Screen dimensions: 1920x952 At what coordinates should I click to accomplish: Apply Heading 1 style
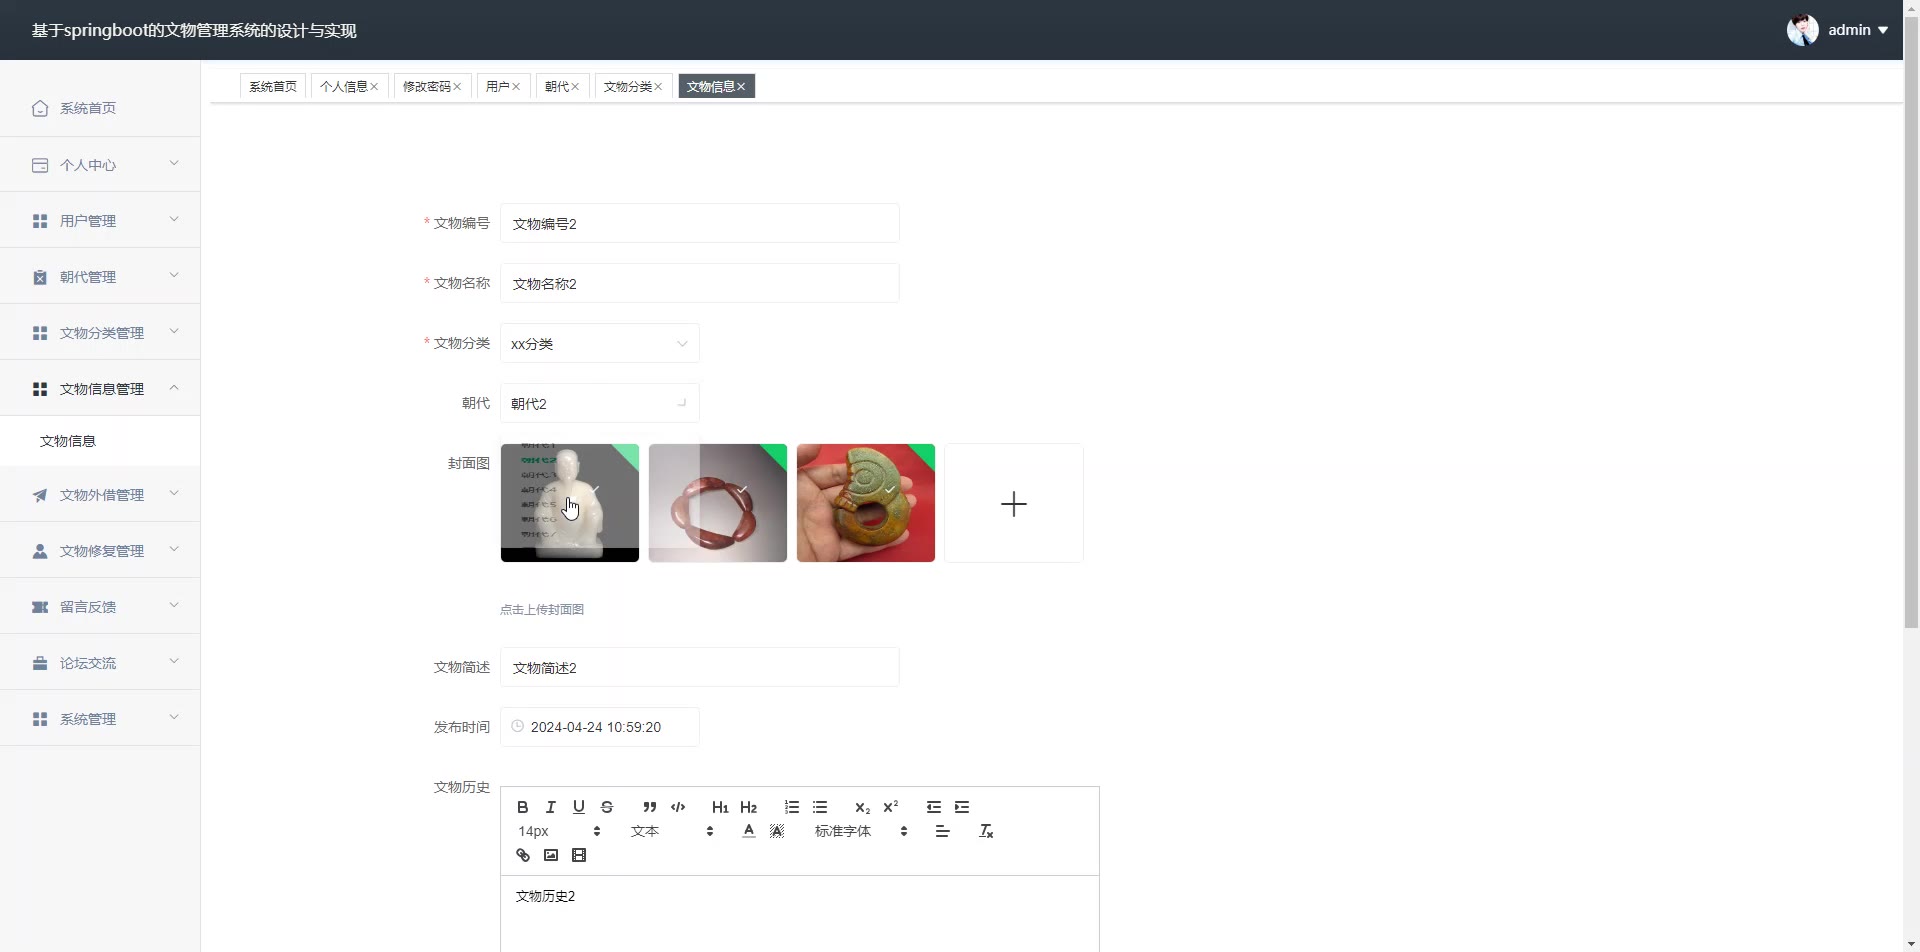point(720,807)
